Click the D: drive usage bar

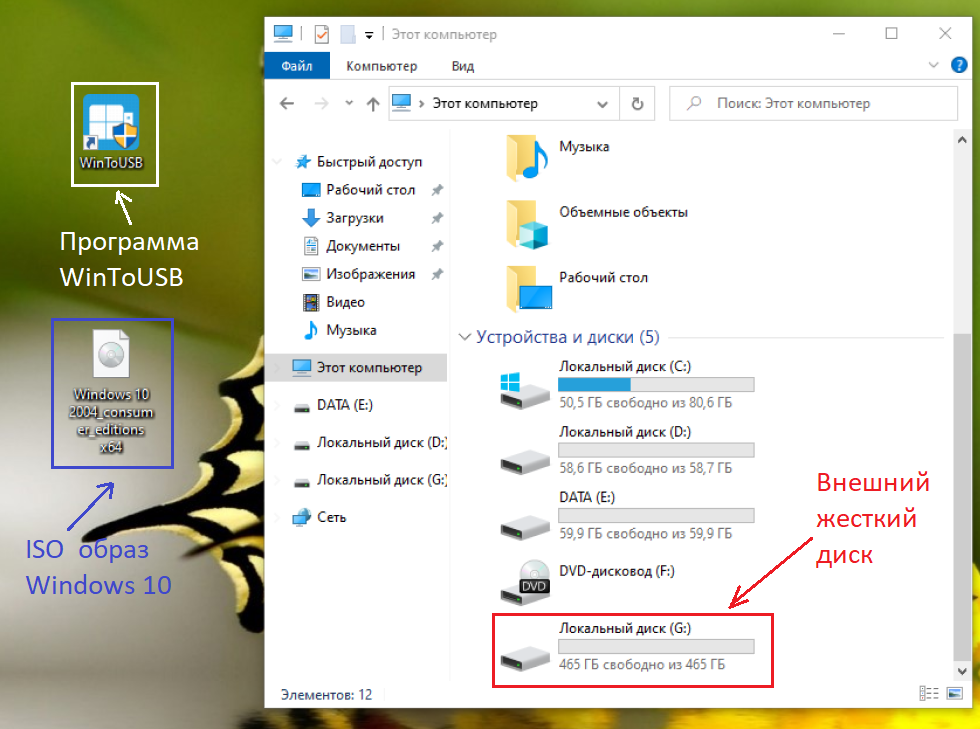(x=656, y=450)
